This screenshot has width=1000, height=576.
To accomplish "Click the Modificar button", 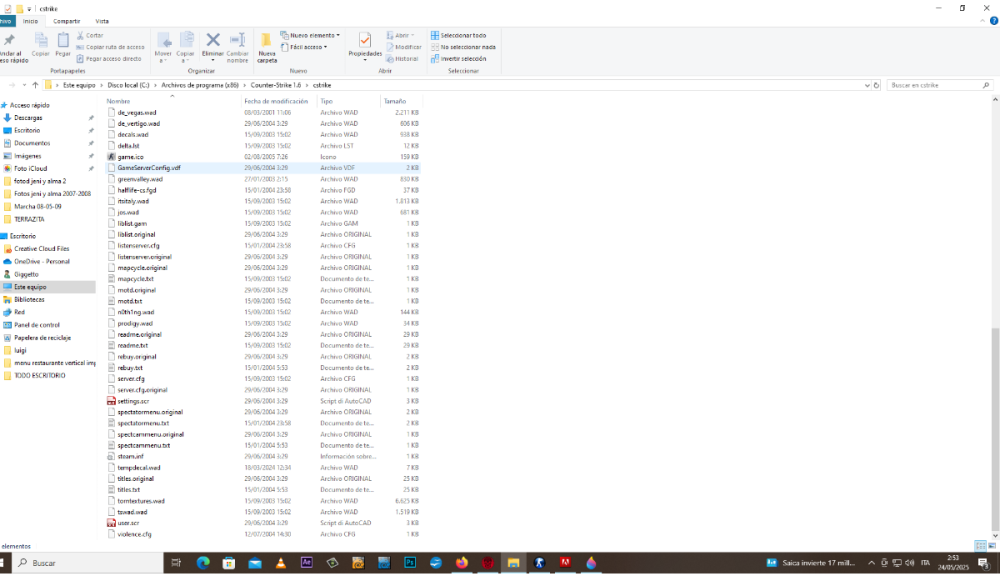I will click(x=404, y=47).
